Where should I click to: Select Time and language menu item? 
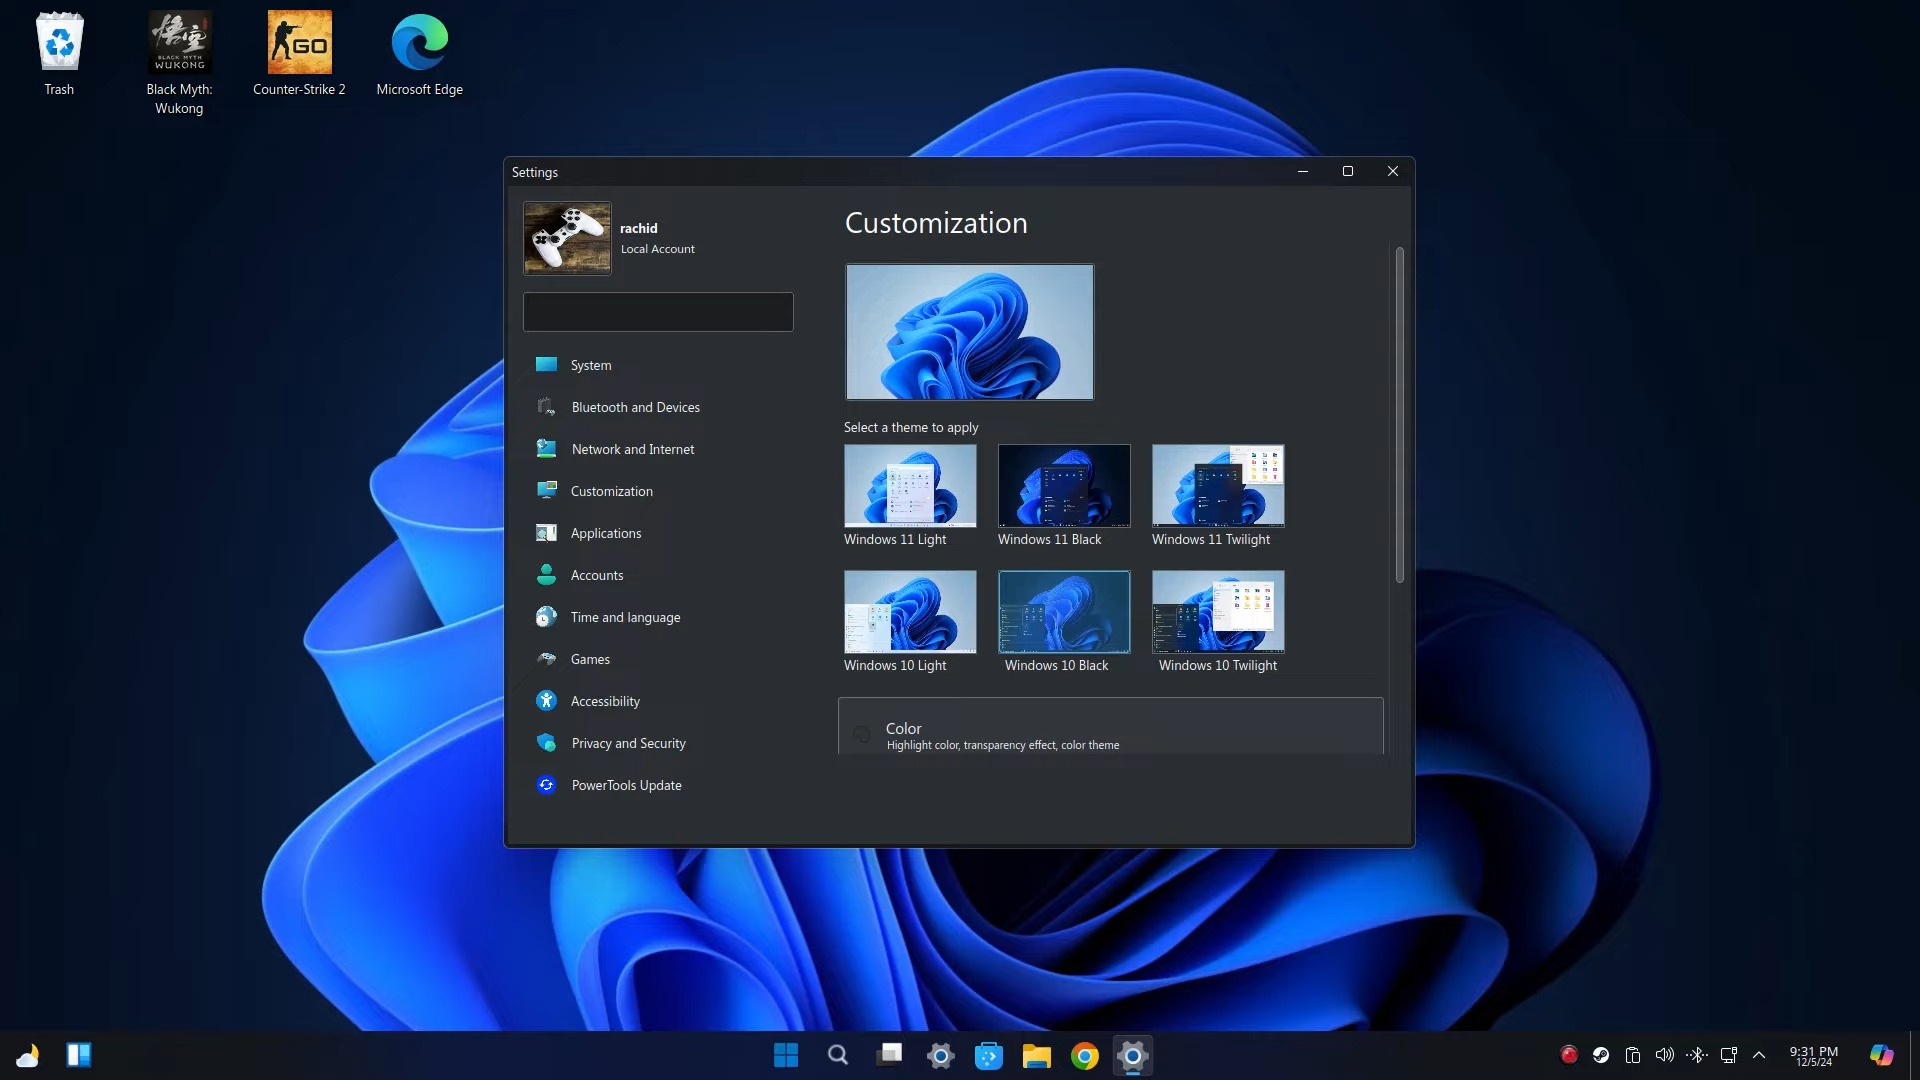point(624,617)
